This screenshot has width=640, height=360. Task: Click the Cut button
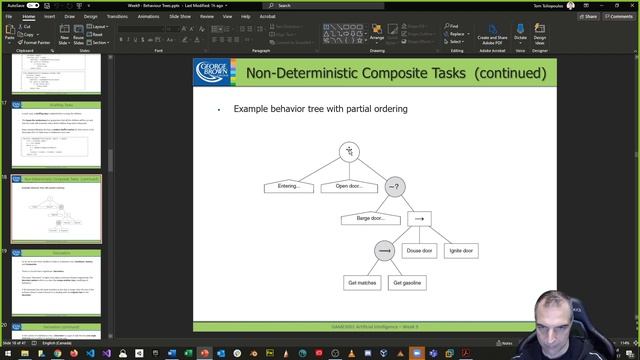pyautogui.click(x=24, y=27)
